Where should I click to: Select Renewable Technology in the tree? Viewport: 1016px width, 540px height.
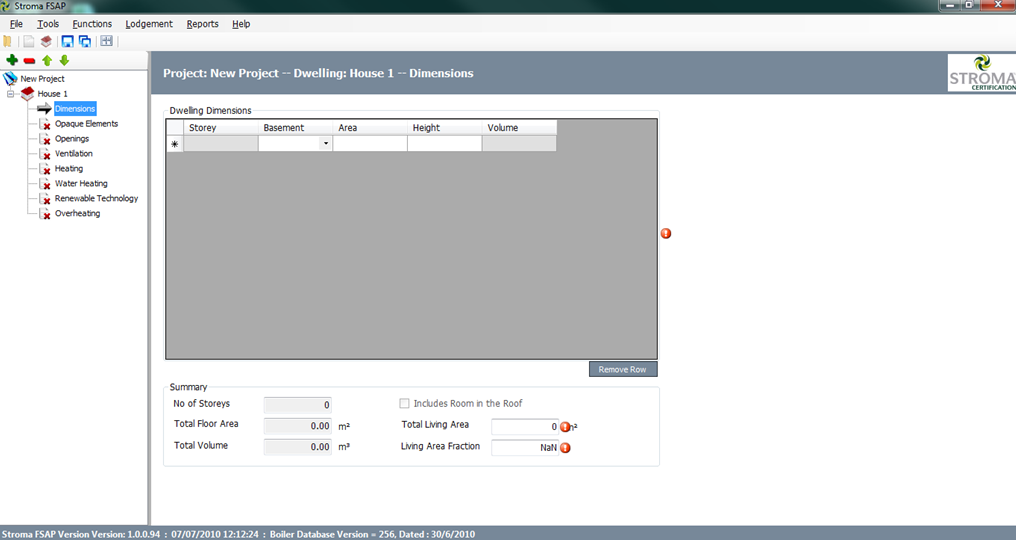[97, 198]
